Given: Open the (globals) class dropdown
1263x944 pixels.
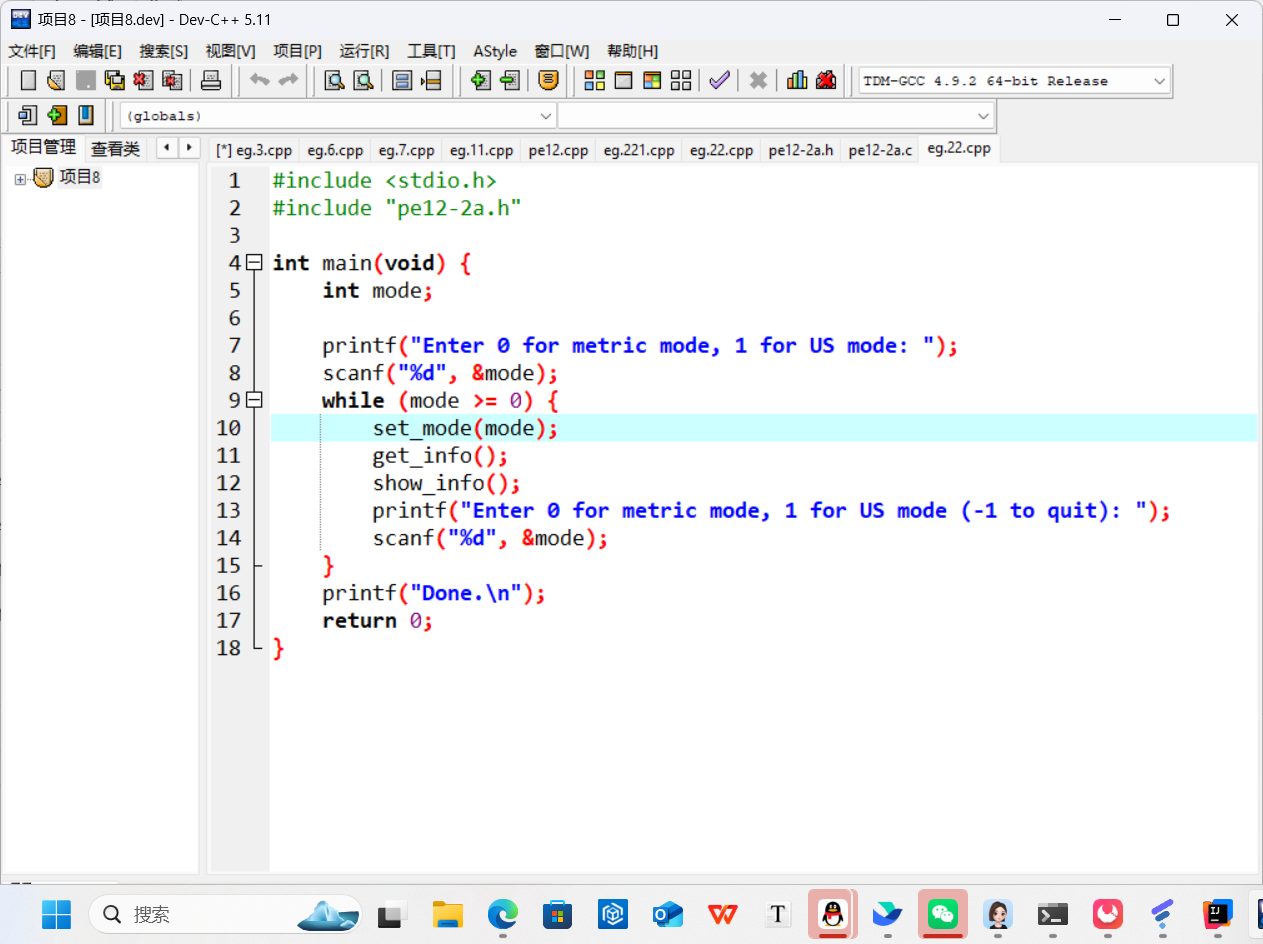Looking at the screenshot, I should pos(546,116).
